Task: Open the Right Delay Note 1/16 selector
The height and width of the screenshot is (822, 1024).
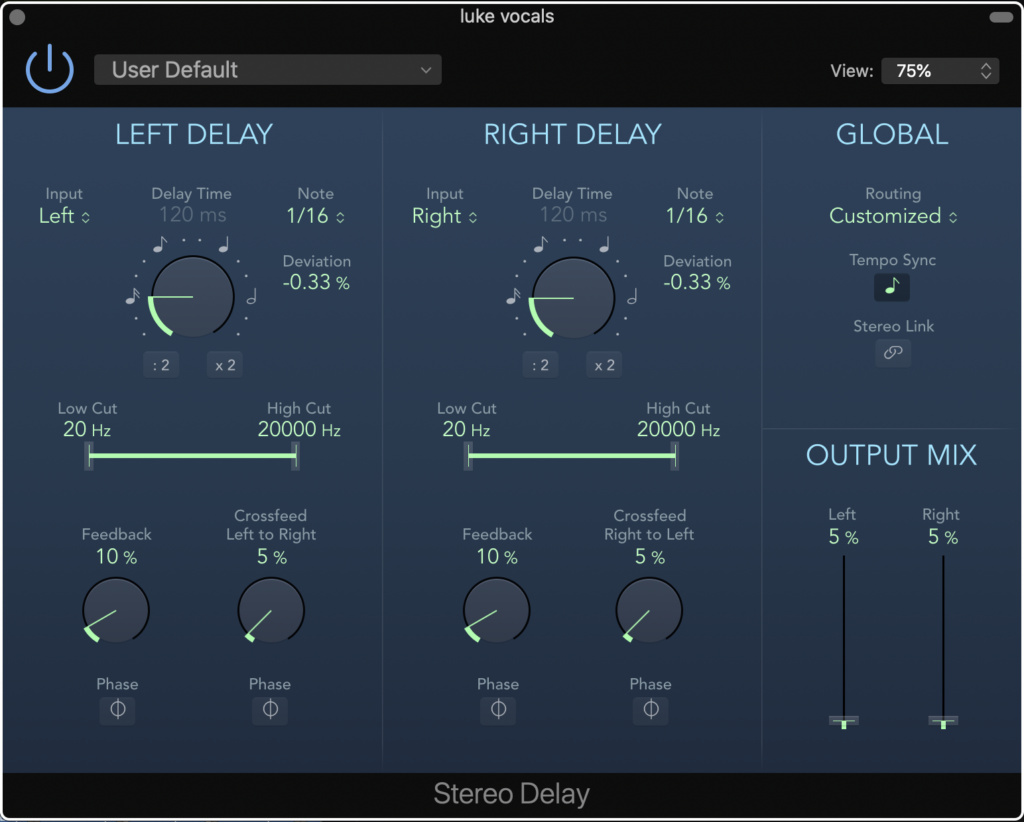Action: [695, 215]
